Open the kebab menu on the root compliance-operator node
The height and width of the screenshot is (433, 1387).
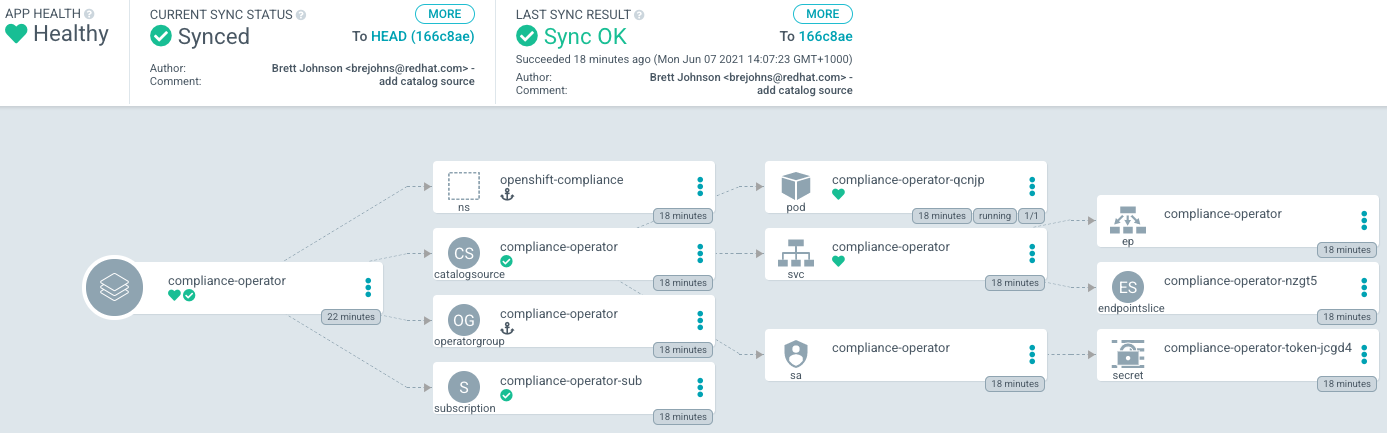(x=368, y=287)
